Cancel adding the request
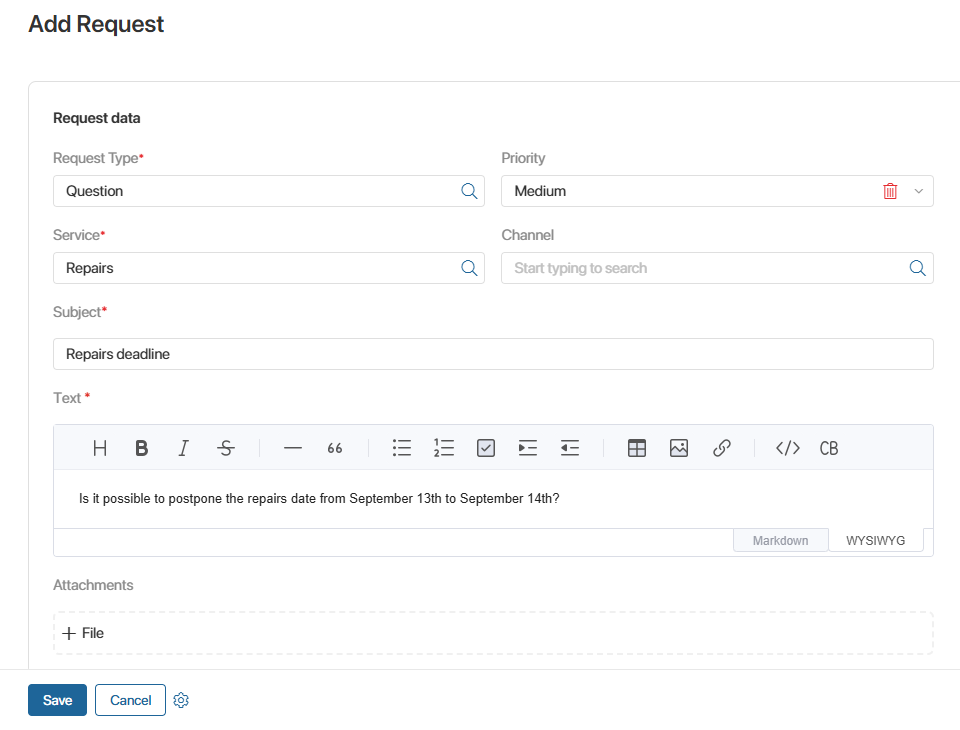 pos(130,700)
